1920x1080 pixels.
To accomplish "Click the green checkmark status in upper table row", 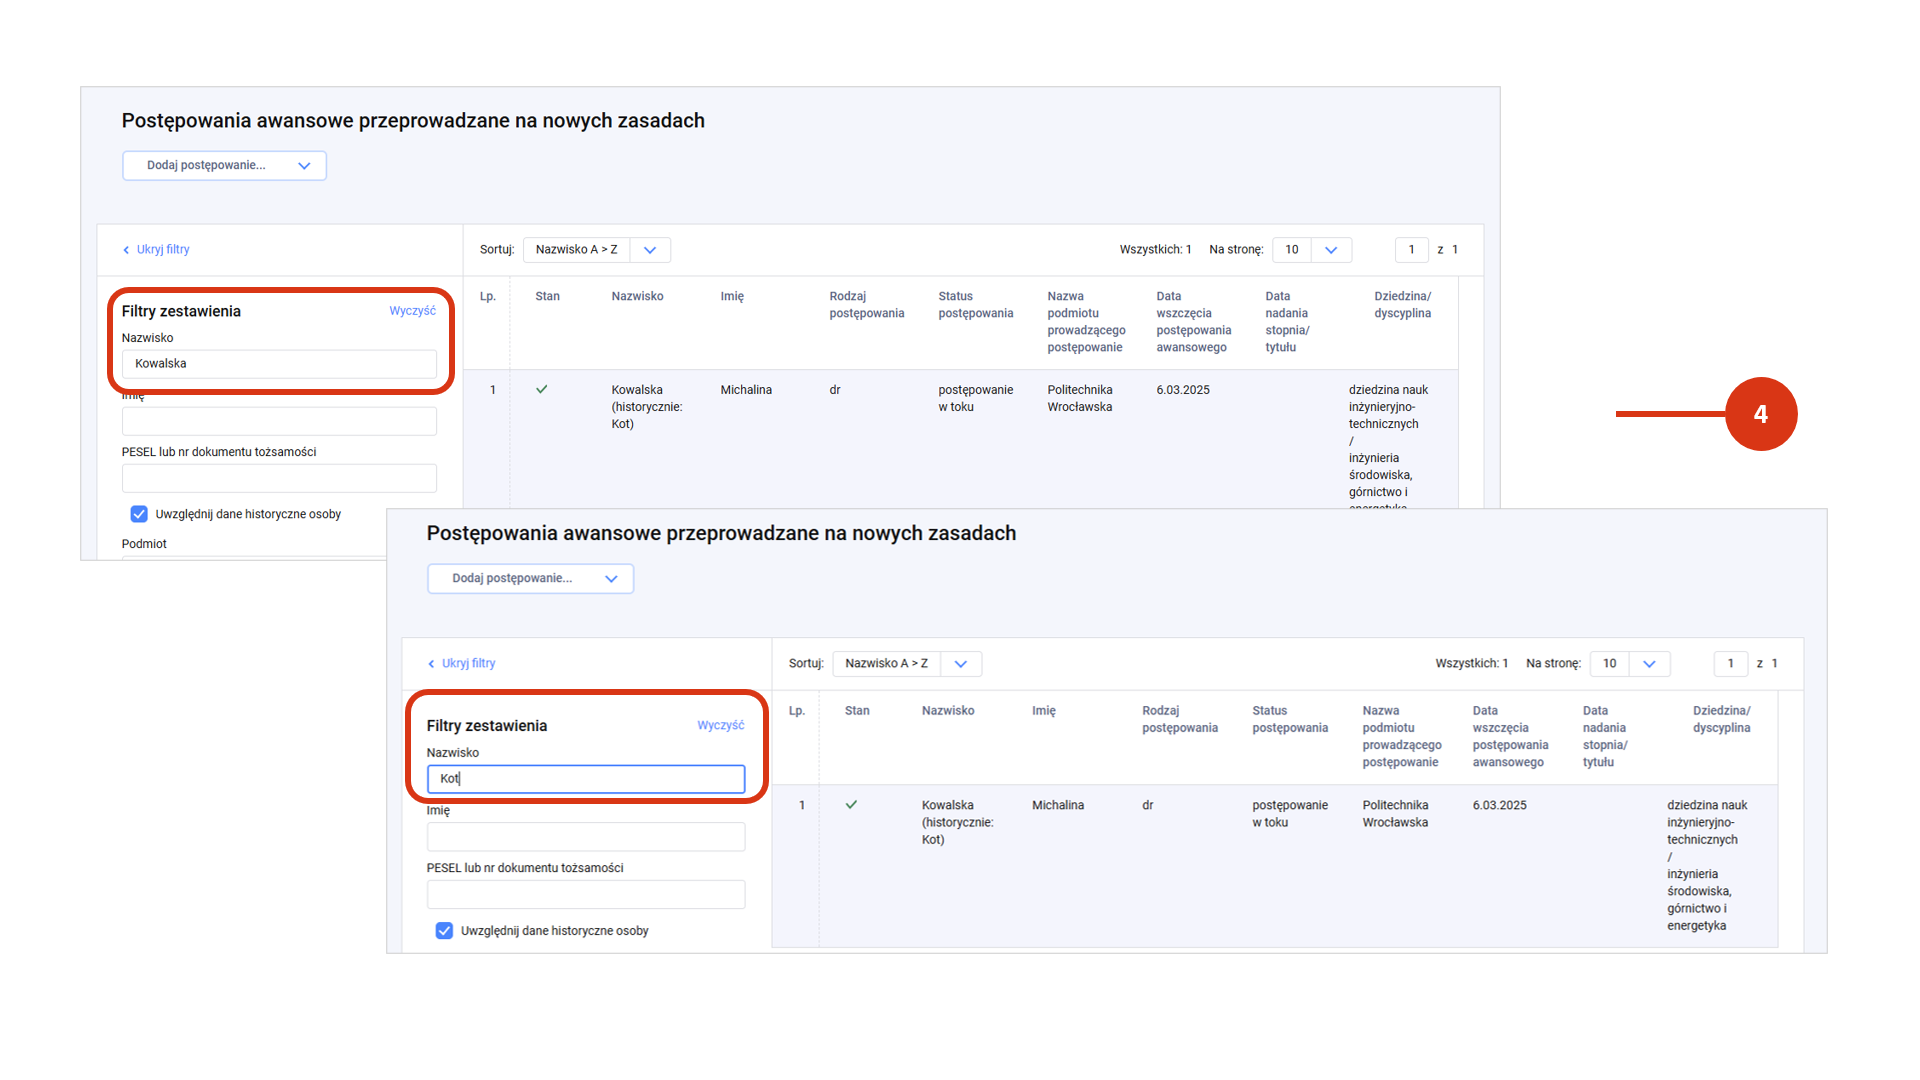I will coord(541,389).
